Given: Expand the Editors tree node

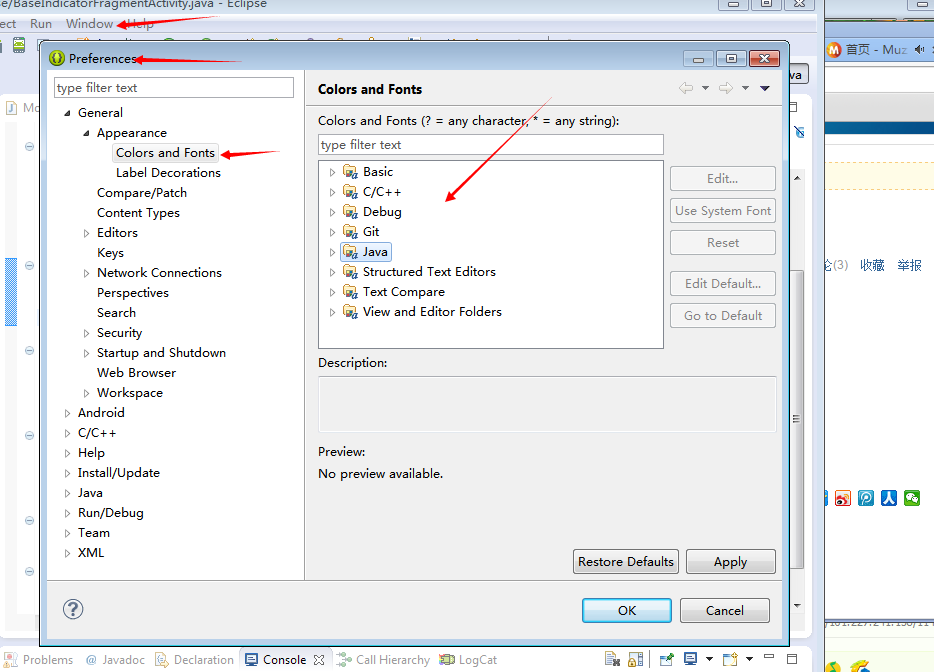Looking at the screenshot, I should [86, 234].
